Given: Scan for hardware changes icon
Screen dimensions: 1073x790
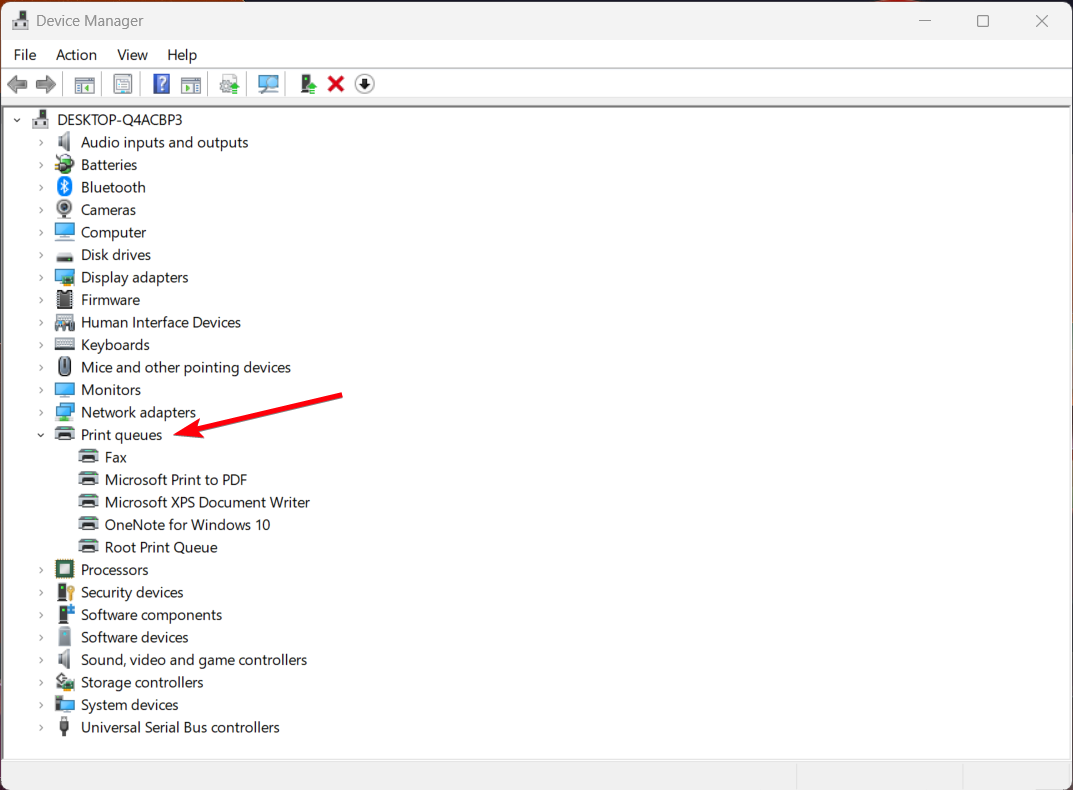Looking at the screenshot, I should [x=268, y=84].
